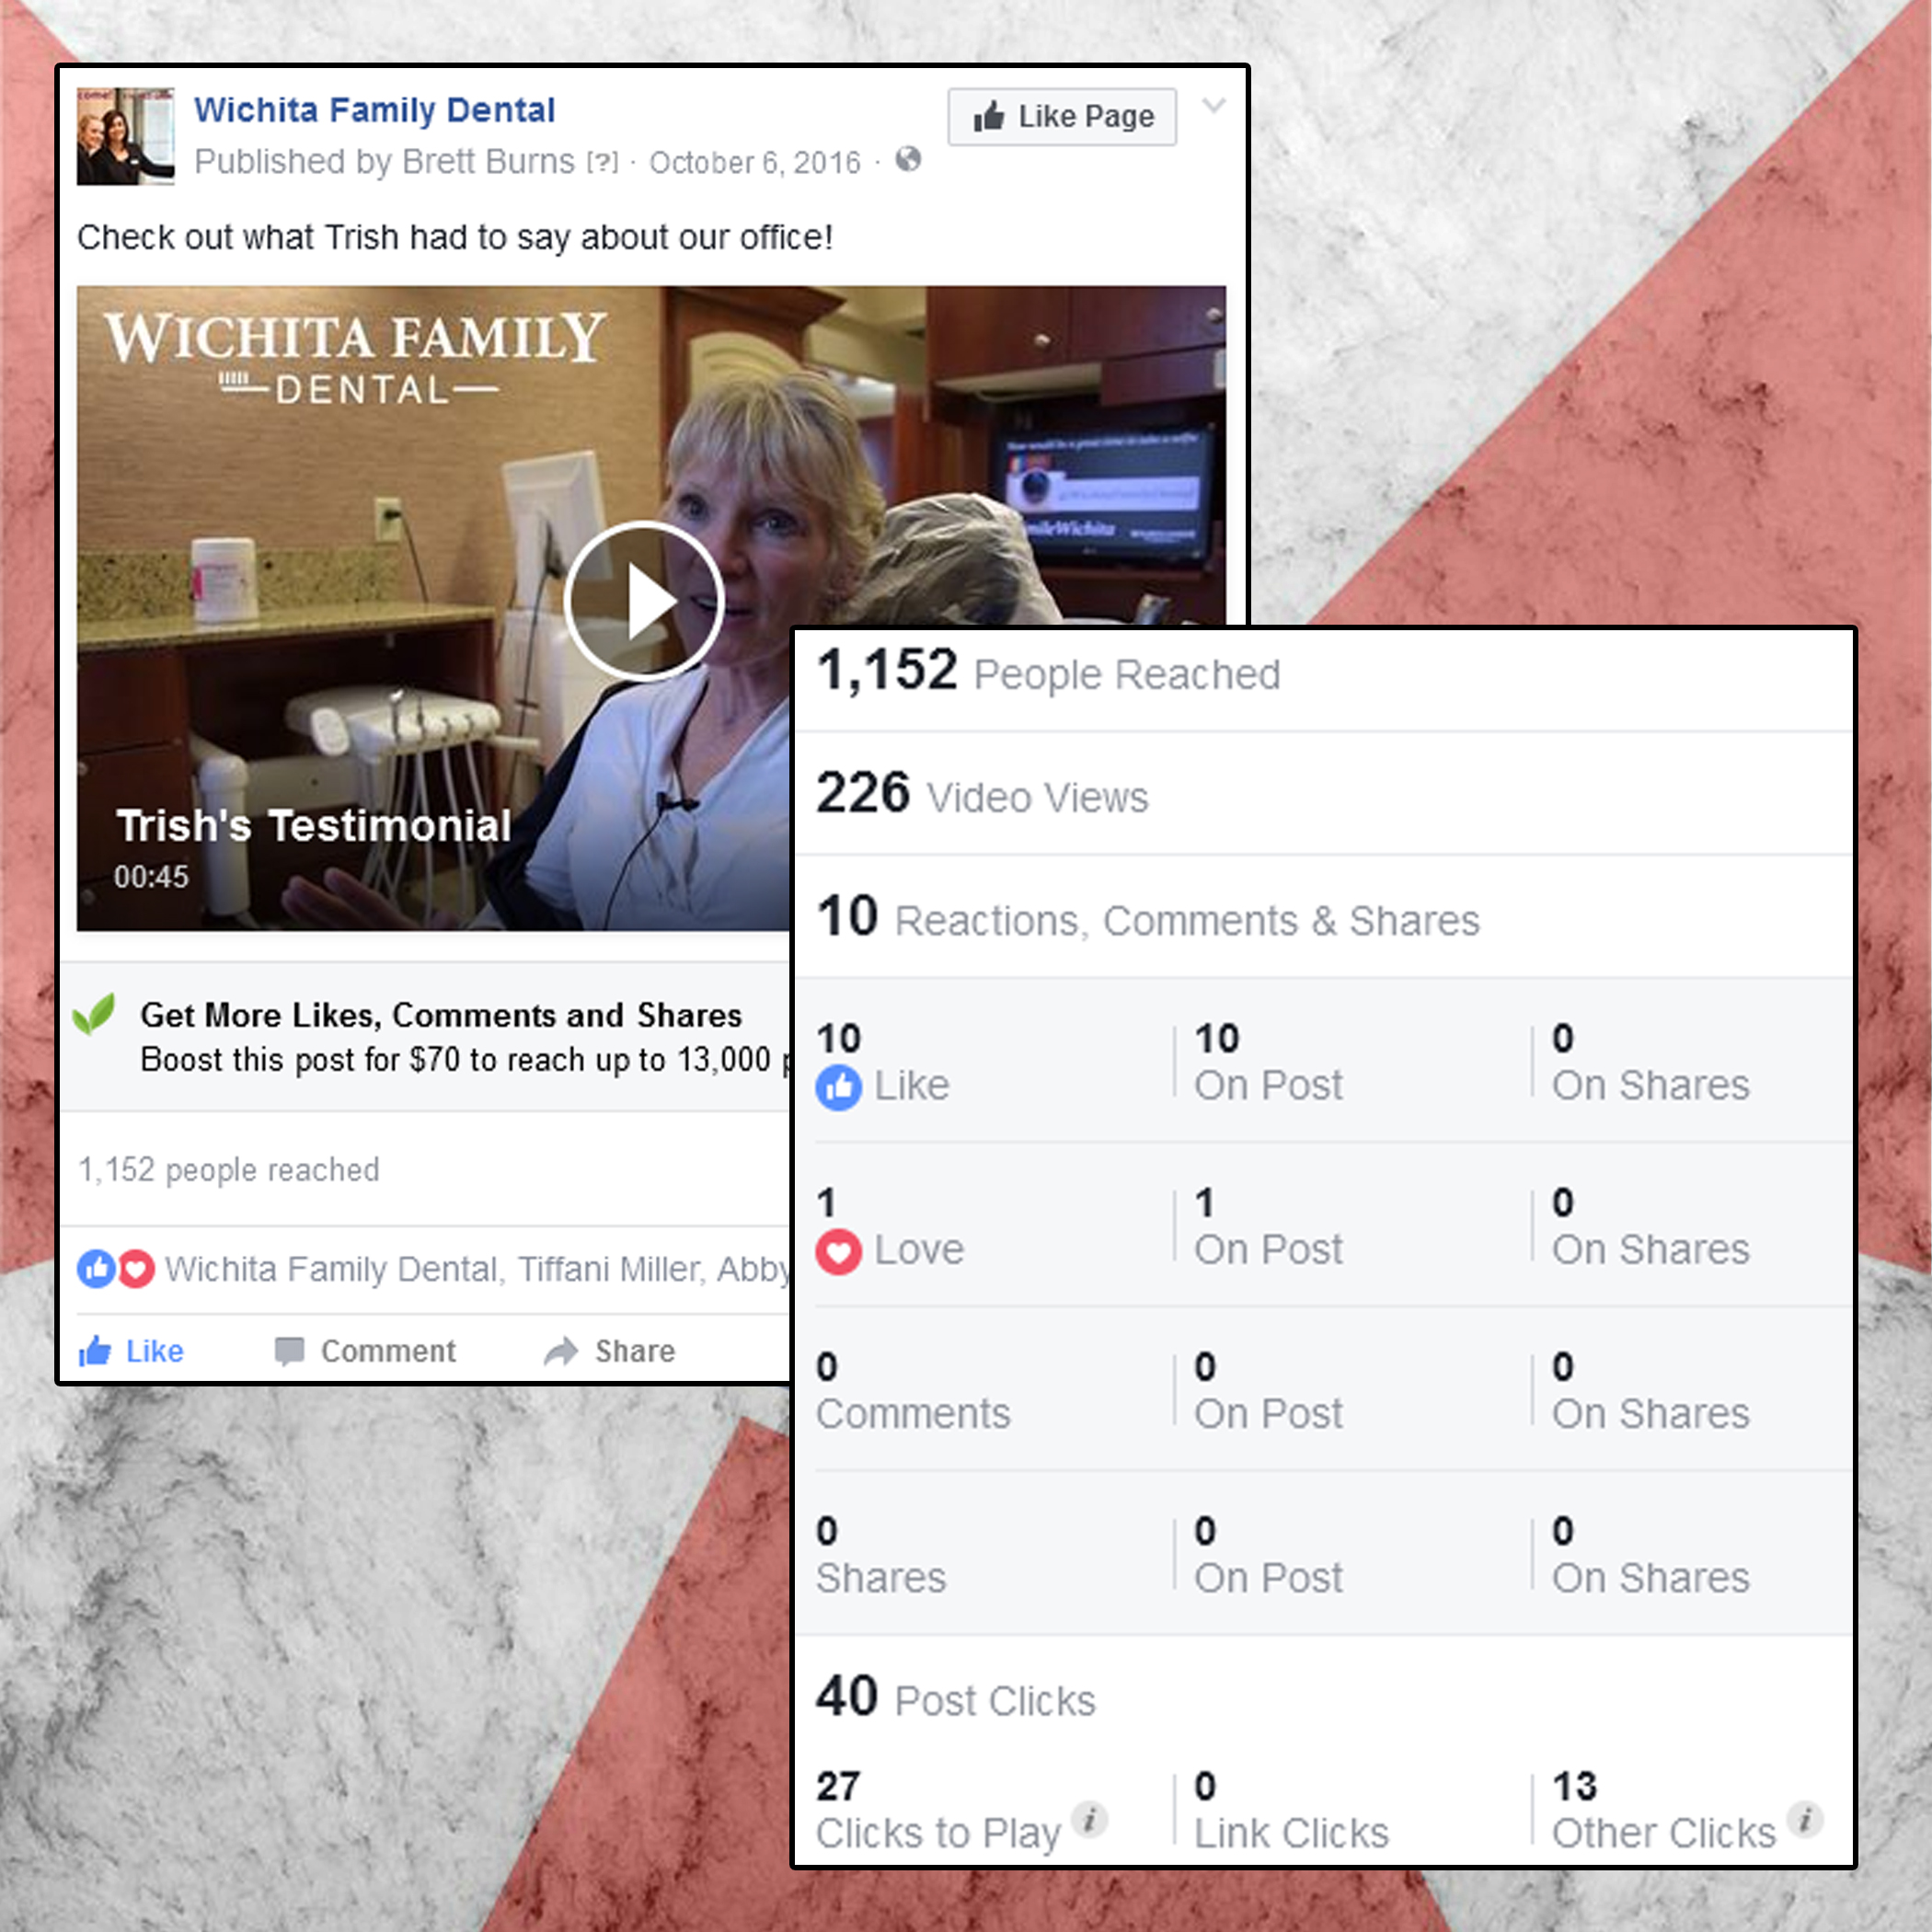The image size is (1932, 1932).
Task: Click the Wichita Family Dental profile thumbnail
Action: tap(126, 136)
